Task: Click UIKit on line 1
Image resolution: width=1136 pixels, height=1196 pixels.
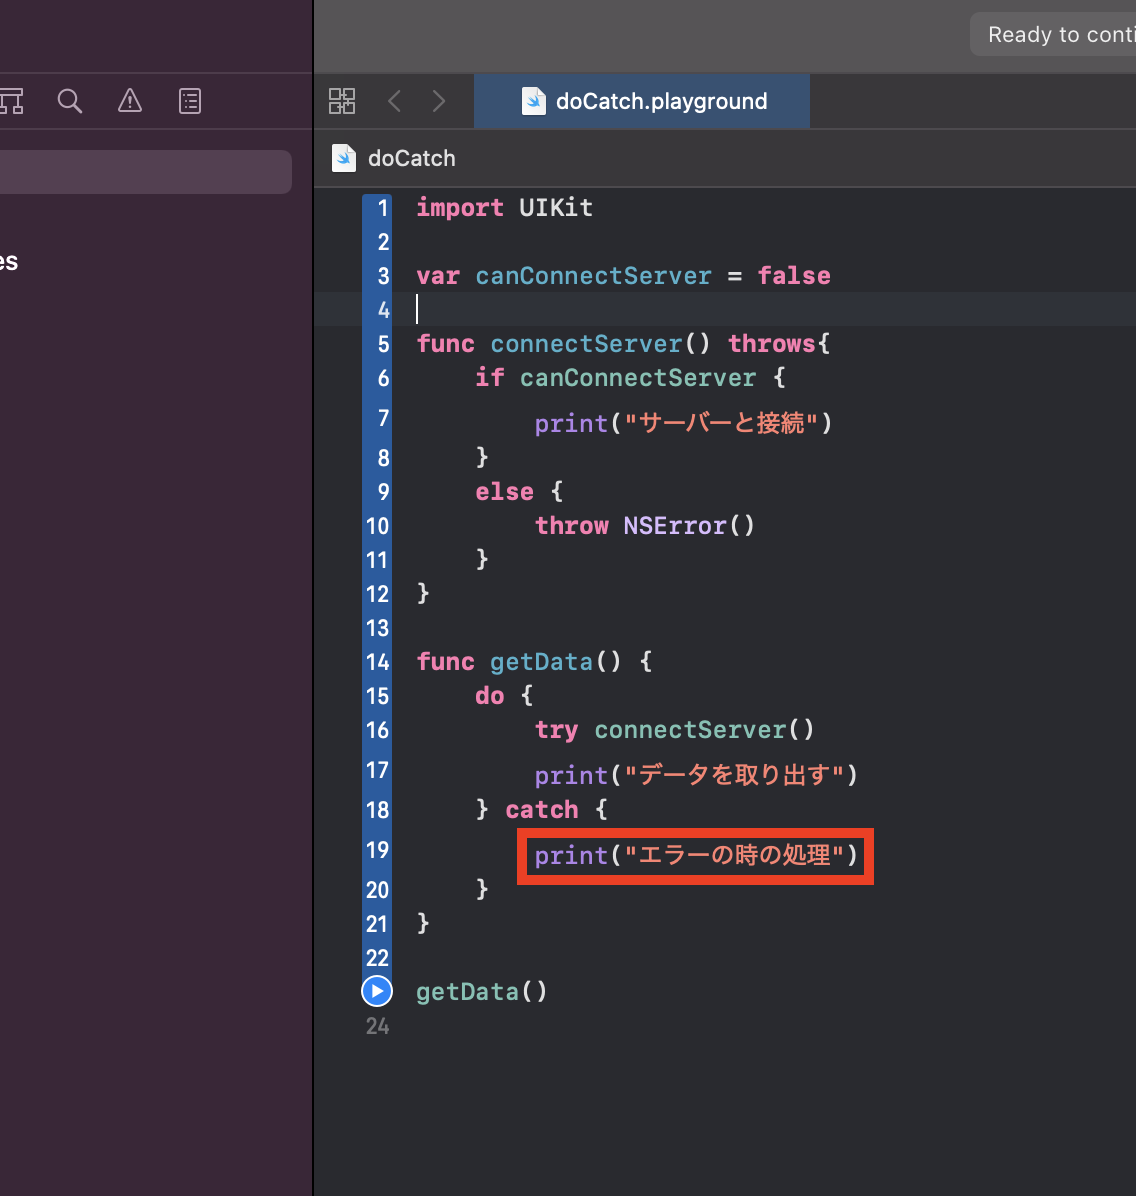Action: coord(556,207)
